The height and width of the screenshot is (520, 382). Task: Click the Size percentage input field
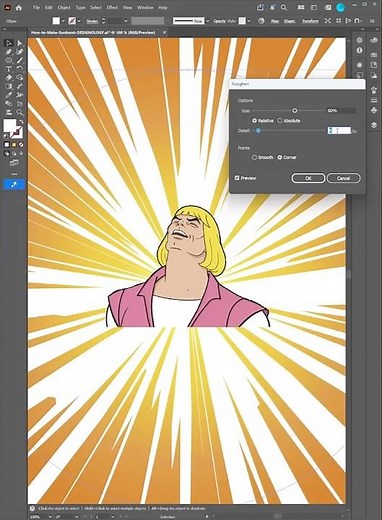click(341, 110)
